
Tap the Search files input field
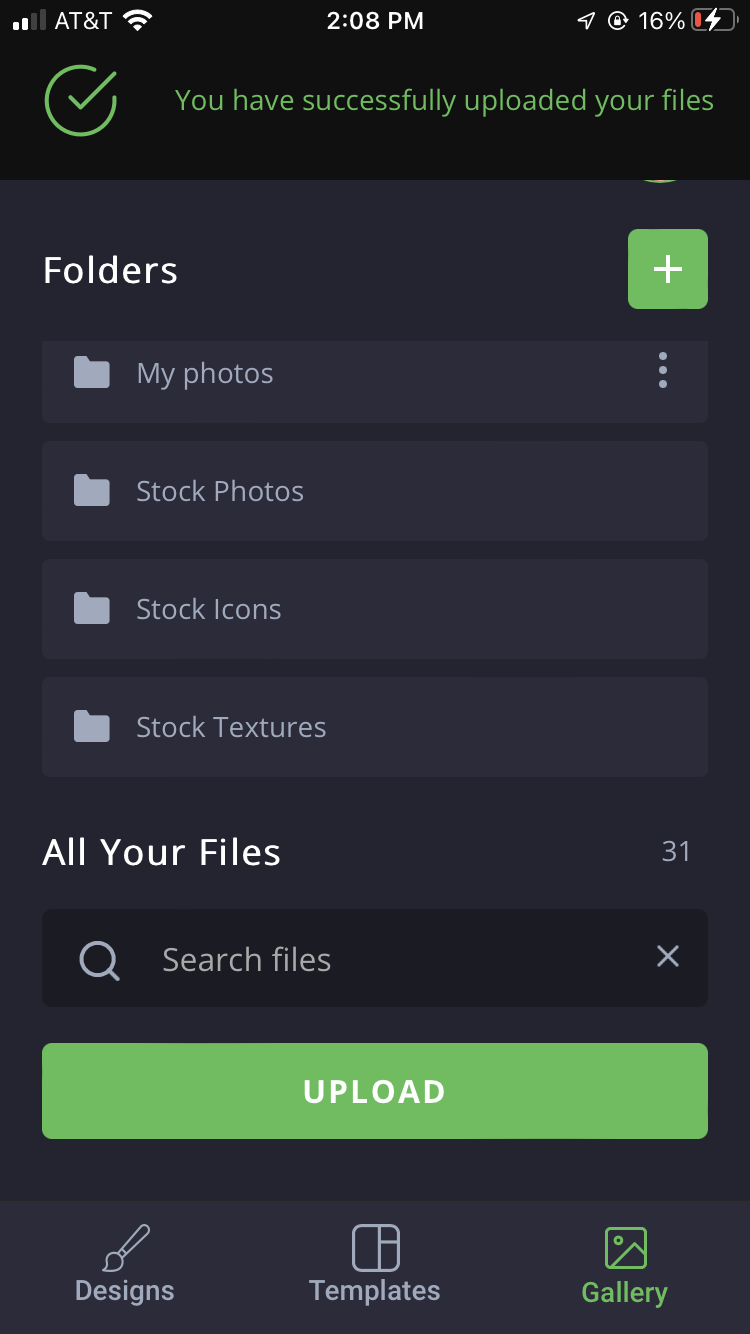coord(375,958)
